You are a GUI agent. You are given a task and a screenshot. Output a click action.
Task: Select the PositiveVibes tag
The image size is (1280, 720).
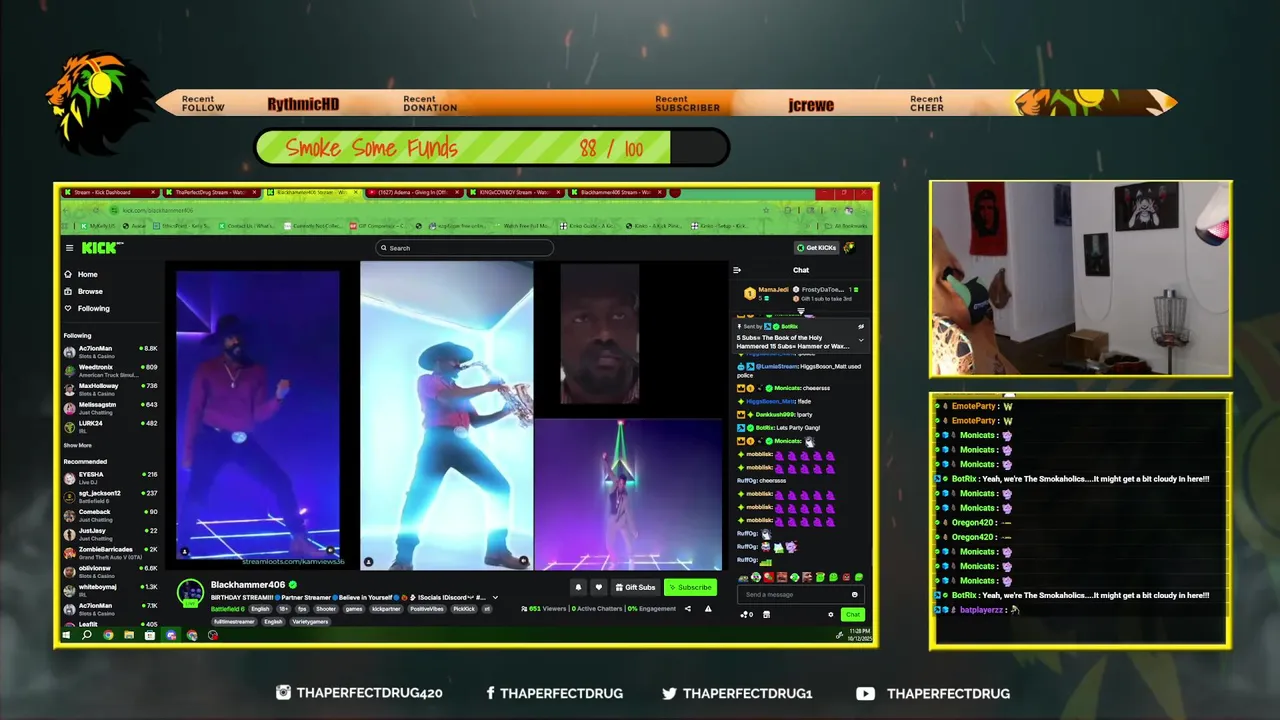pos(427,608)
